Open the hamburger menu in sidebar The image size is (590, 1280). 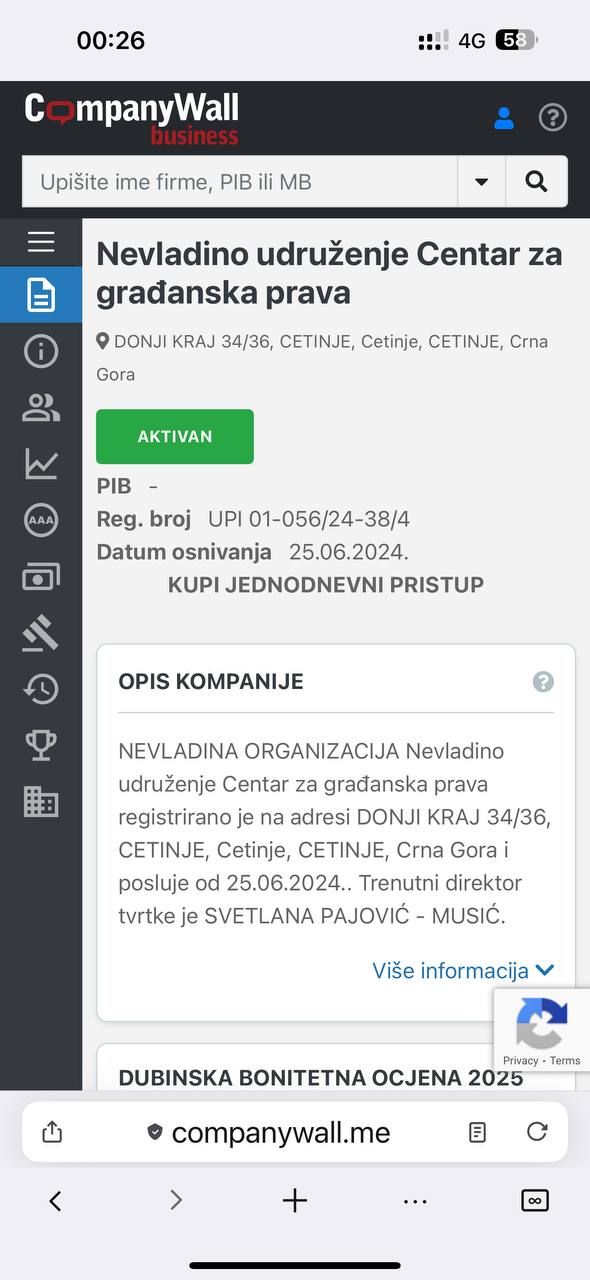pos(41,241)
